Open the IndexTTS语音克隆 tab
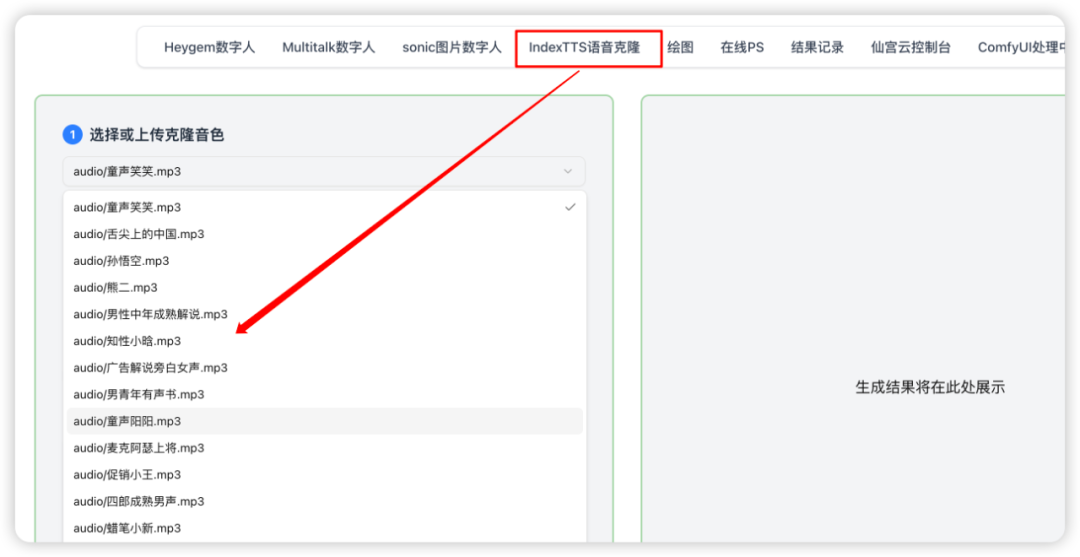Image resolution: width=1080 pixels, height=557 pixels. pos(584,48)
